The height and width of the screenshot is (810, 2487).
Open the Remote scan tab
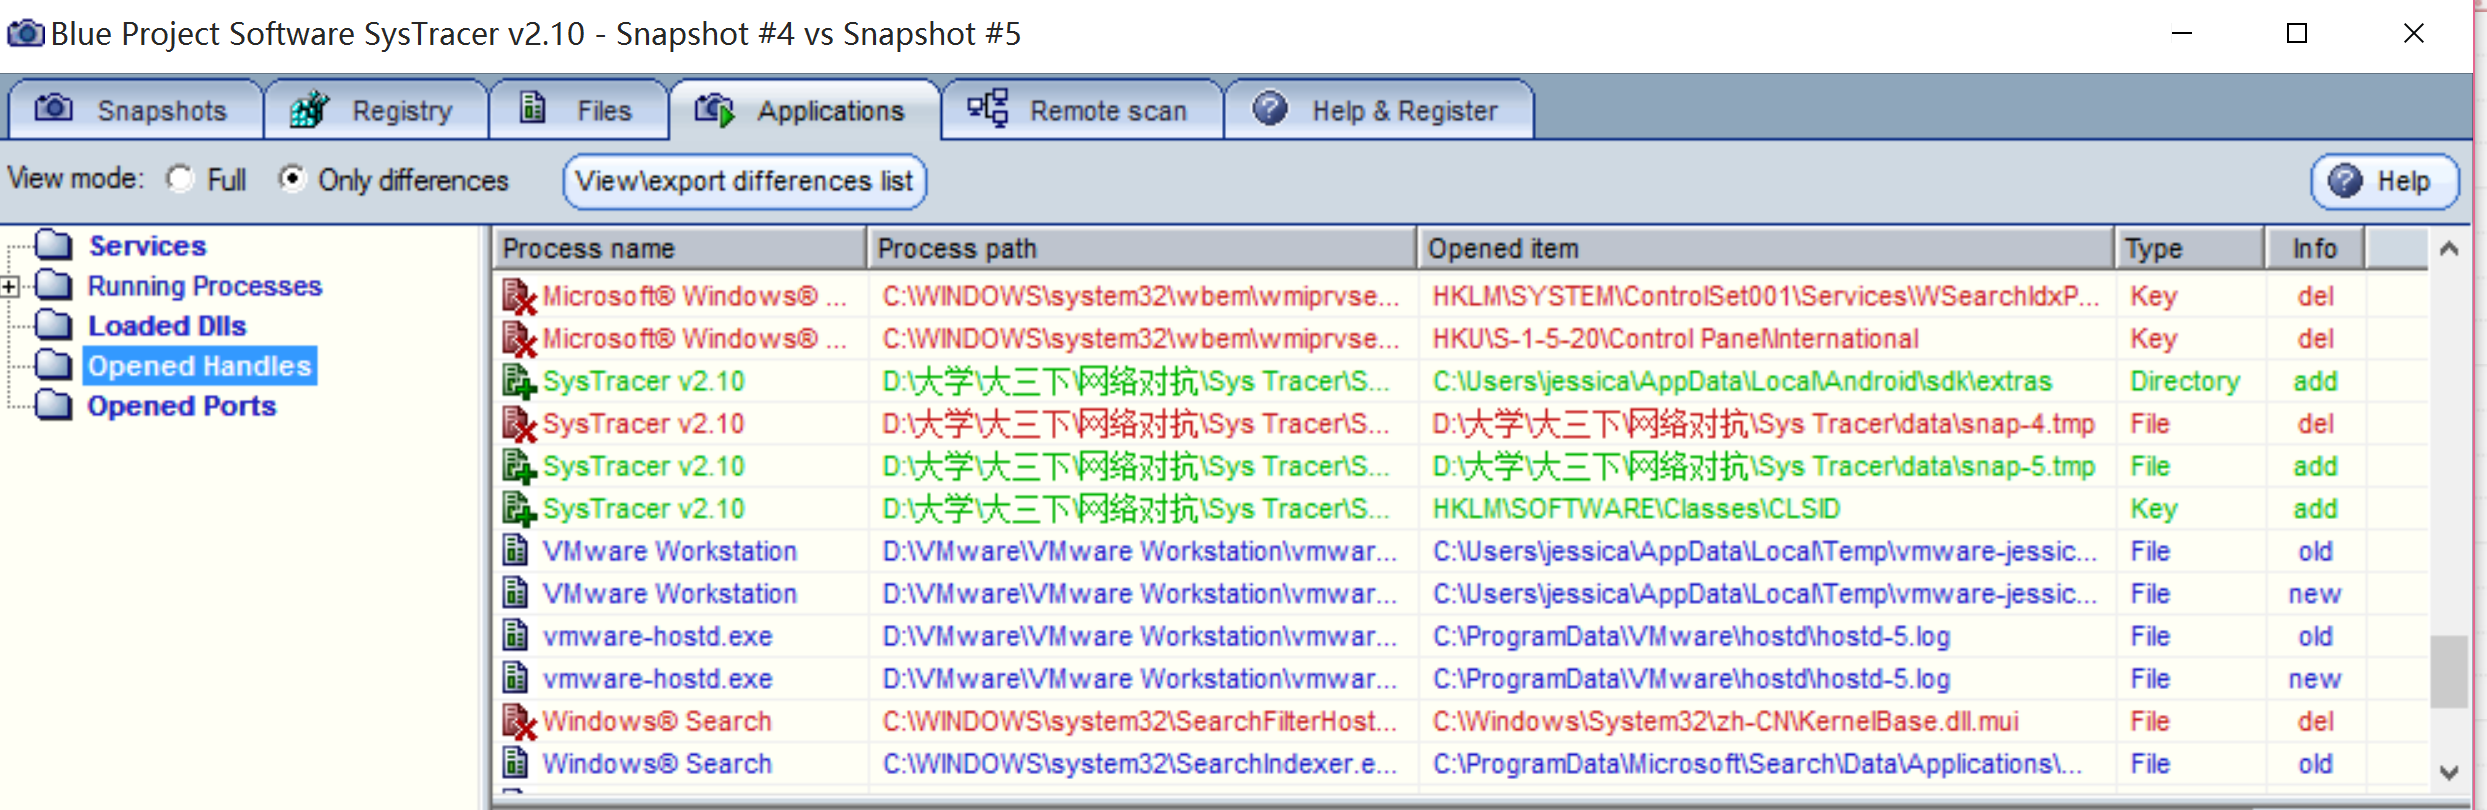tap(1082, 109)
